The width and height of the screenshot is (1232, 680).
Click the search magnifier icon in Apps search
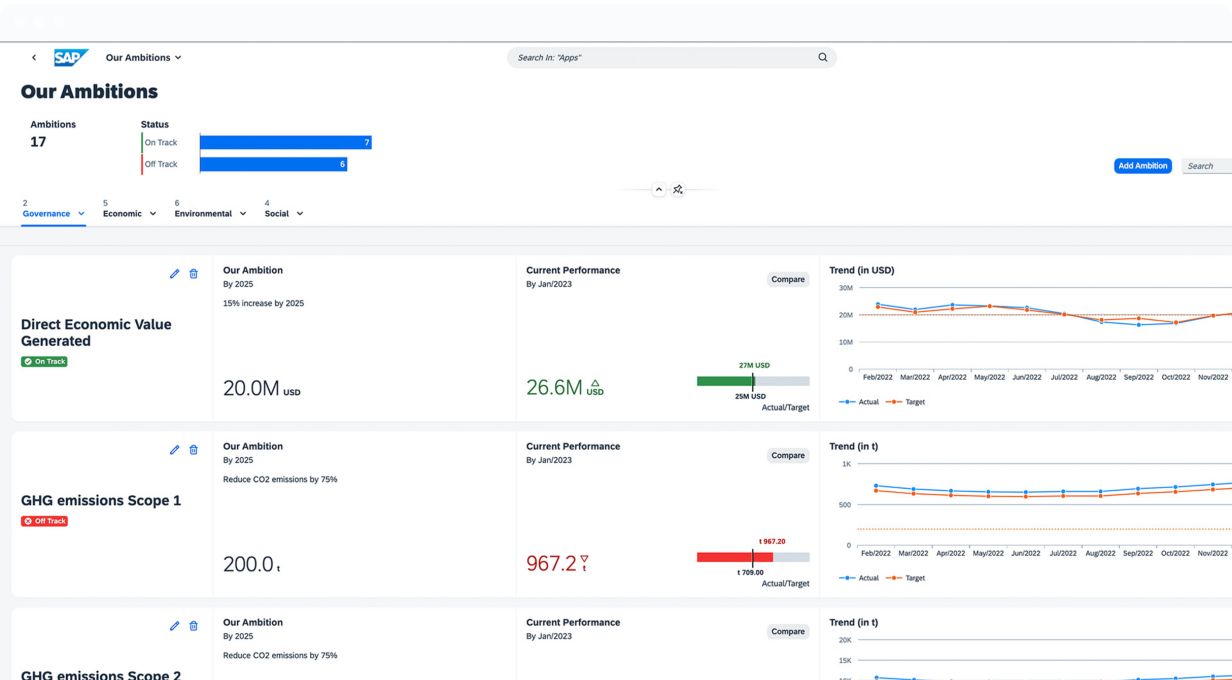(822, 58)
